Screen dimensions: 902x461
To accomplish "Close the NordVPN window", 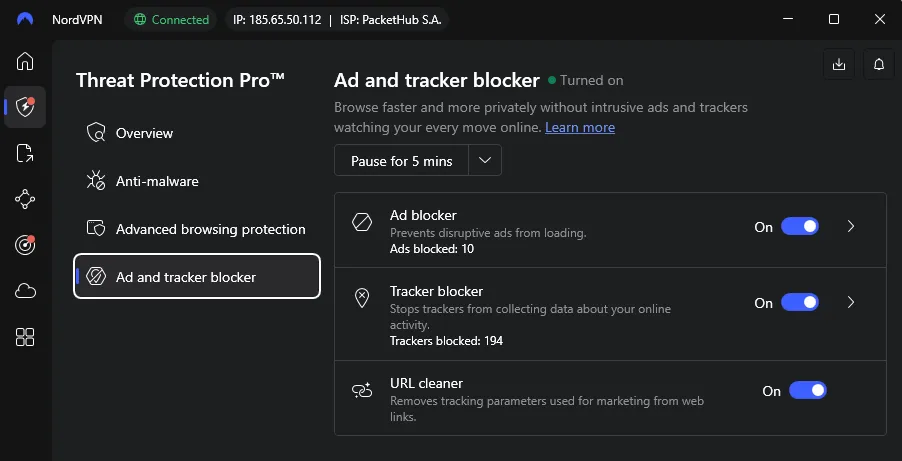I will coord(880,19).
